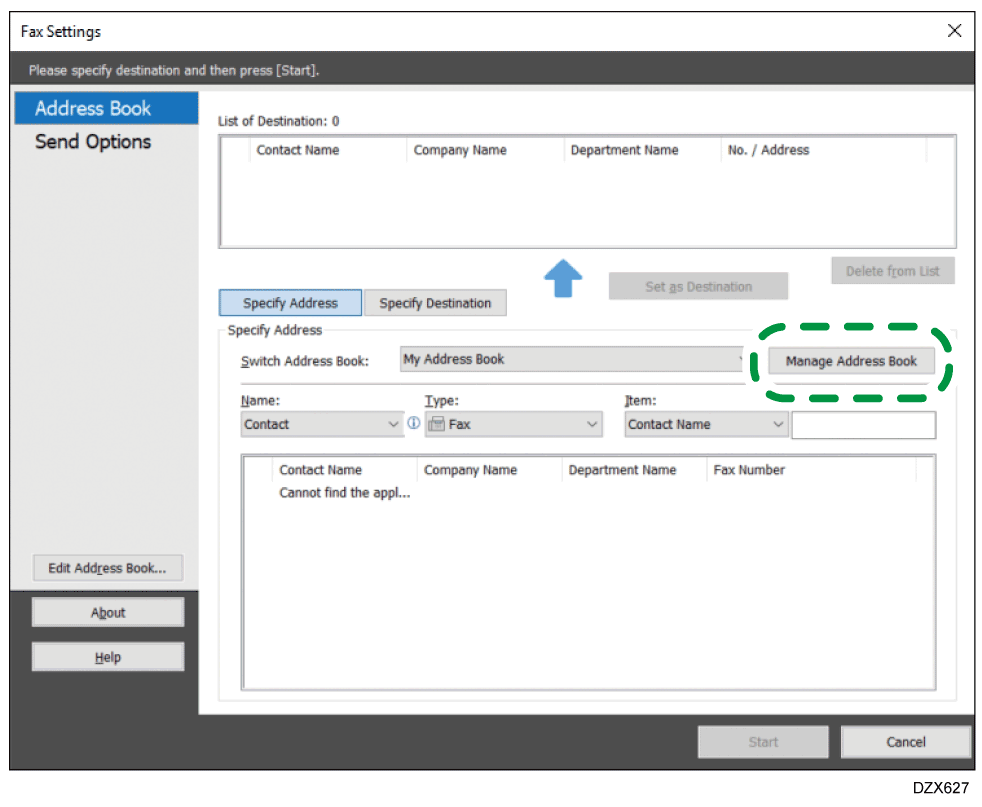The image size is (982, 807).
Task: Click the Cancel button
Action: coord(905,742)
